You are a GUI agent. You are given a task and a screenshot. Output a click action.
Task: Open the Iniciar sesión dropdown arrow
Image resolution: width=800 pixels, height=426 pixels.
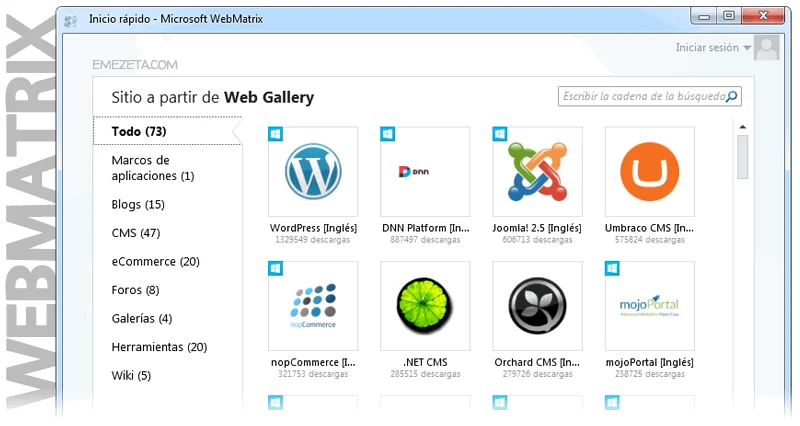pos(747,48)
